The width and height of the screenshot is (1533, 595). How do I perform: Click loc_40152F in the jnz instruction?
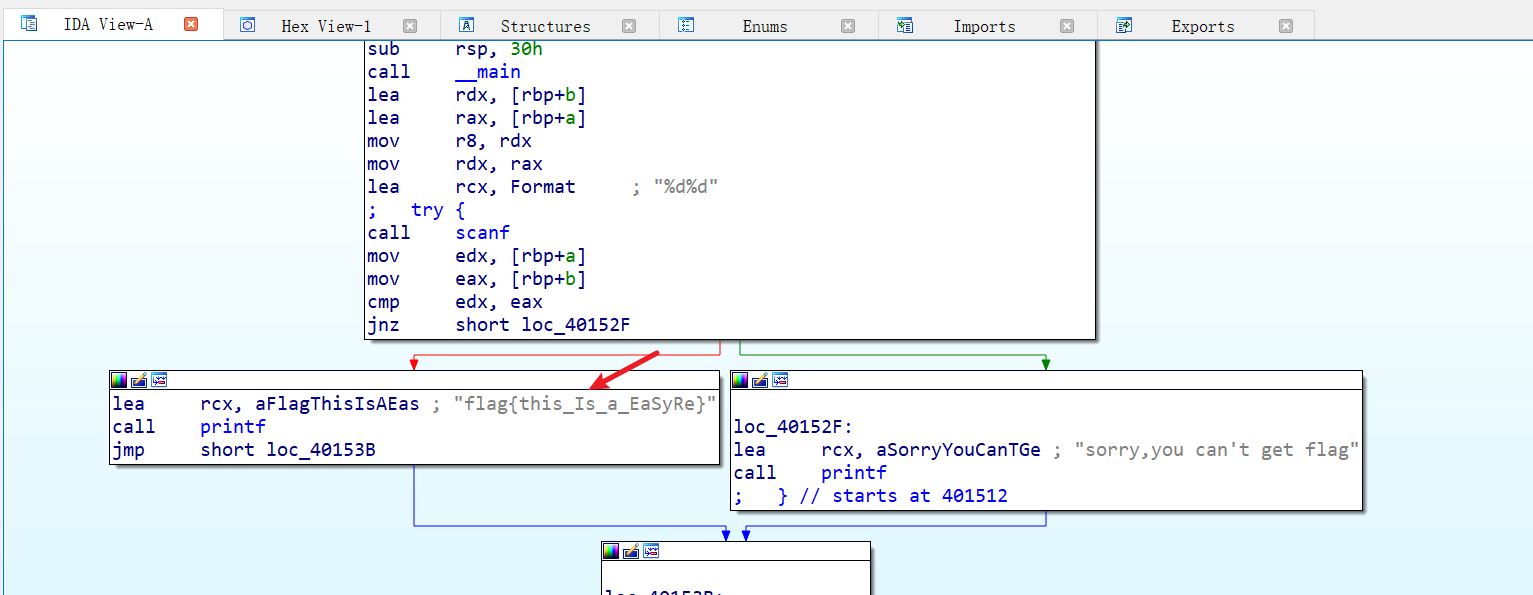(576, 325)
